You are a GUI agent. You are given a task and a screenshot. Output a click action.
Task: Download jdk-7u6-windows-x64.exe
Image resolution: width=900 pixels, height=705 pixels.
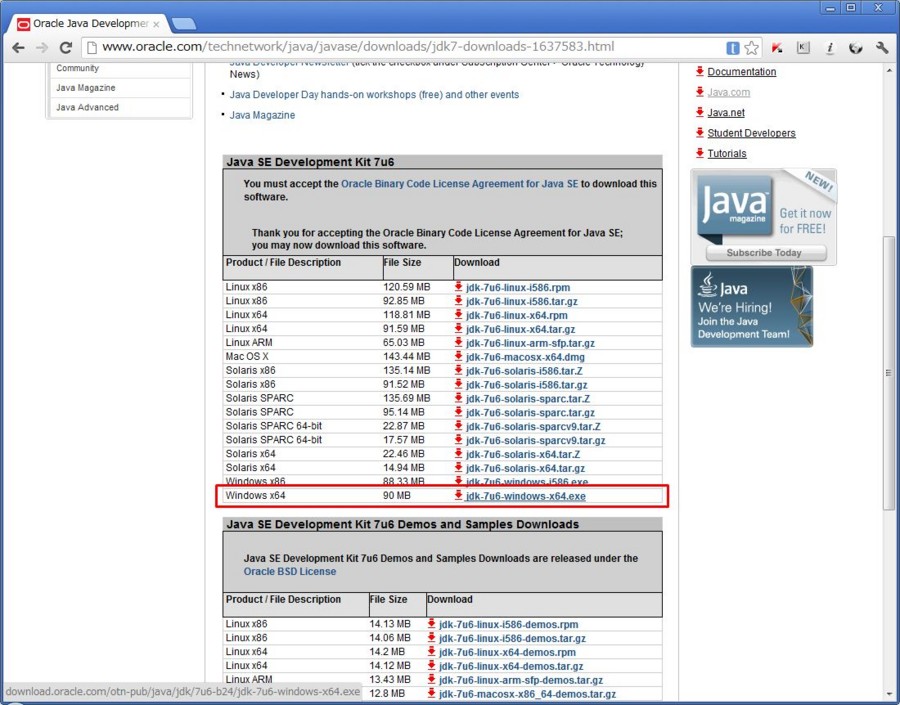click(526, 496)
